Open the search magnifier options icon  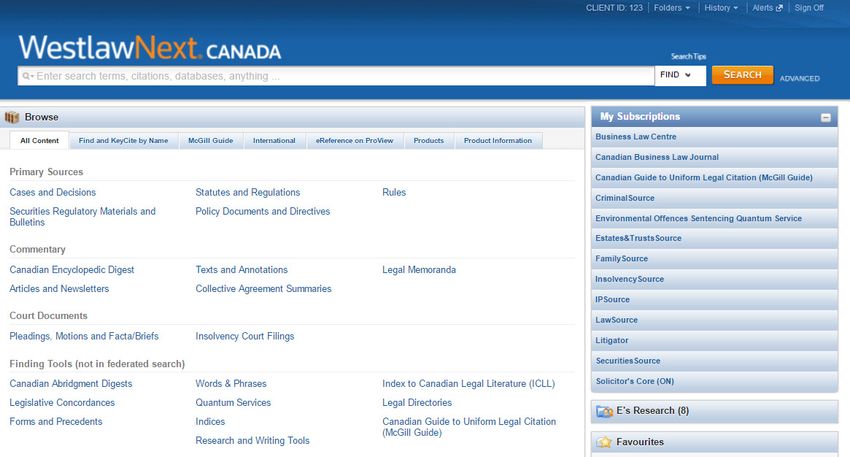click(x=28, y=76)
